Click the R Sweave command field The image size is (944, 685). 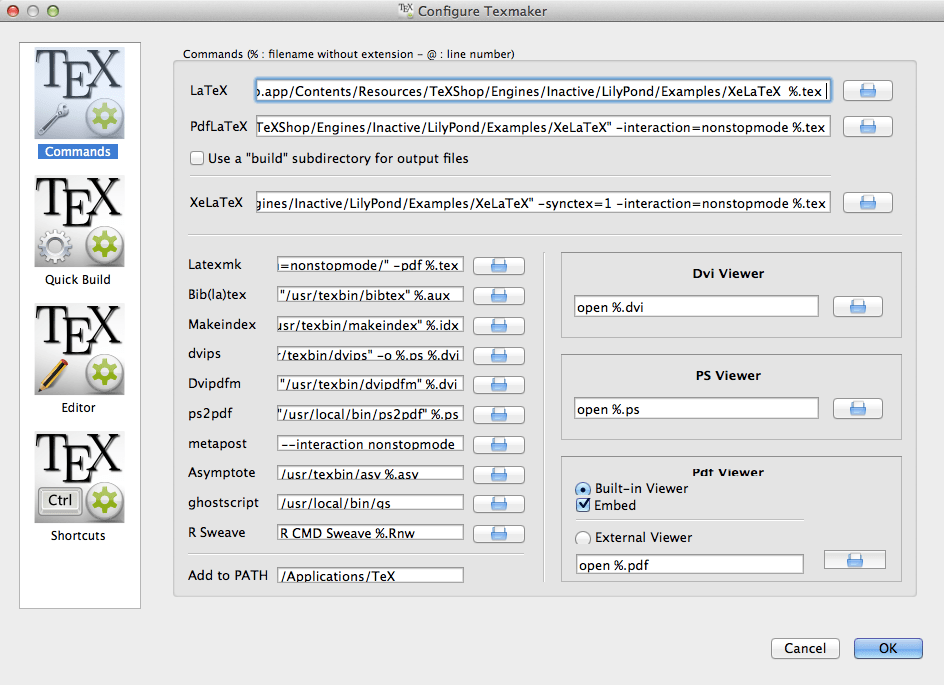click(x=370, y=533)
